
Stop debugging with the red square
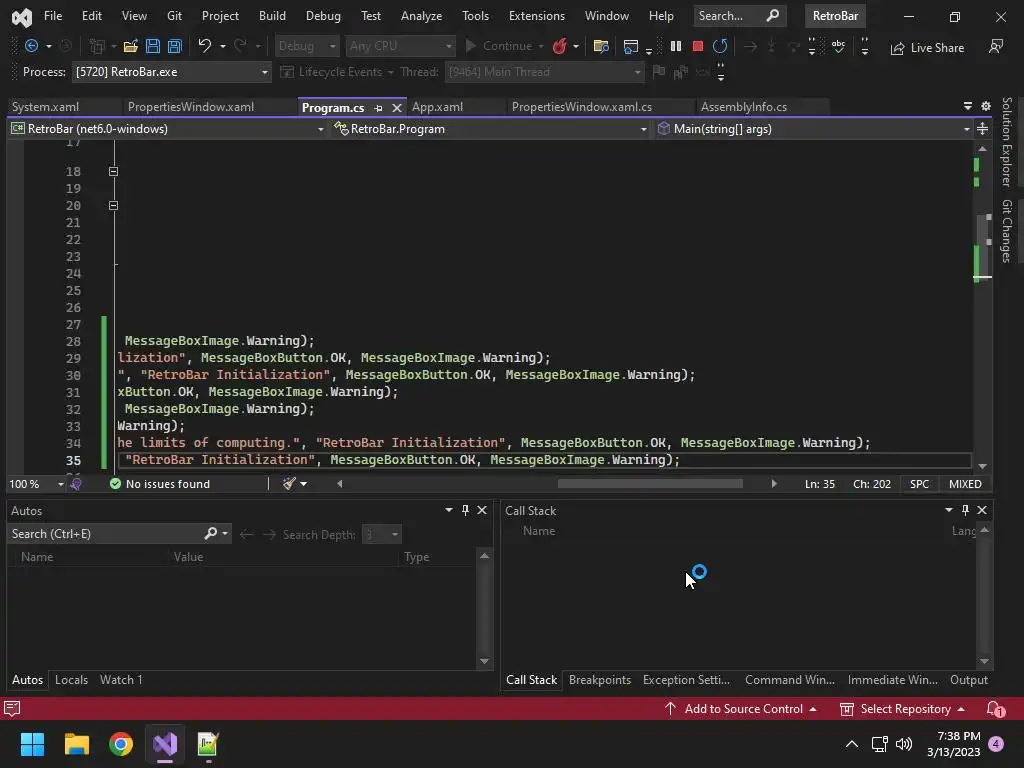click(697, 46)
